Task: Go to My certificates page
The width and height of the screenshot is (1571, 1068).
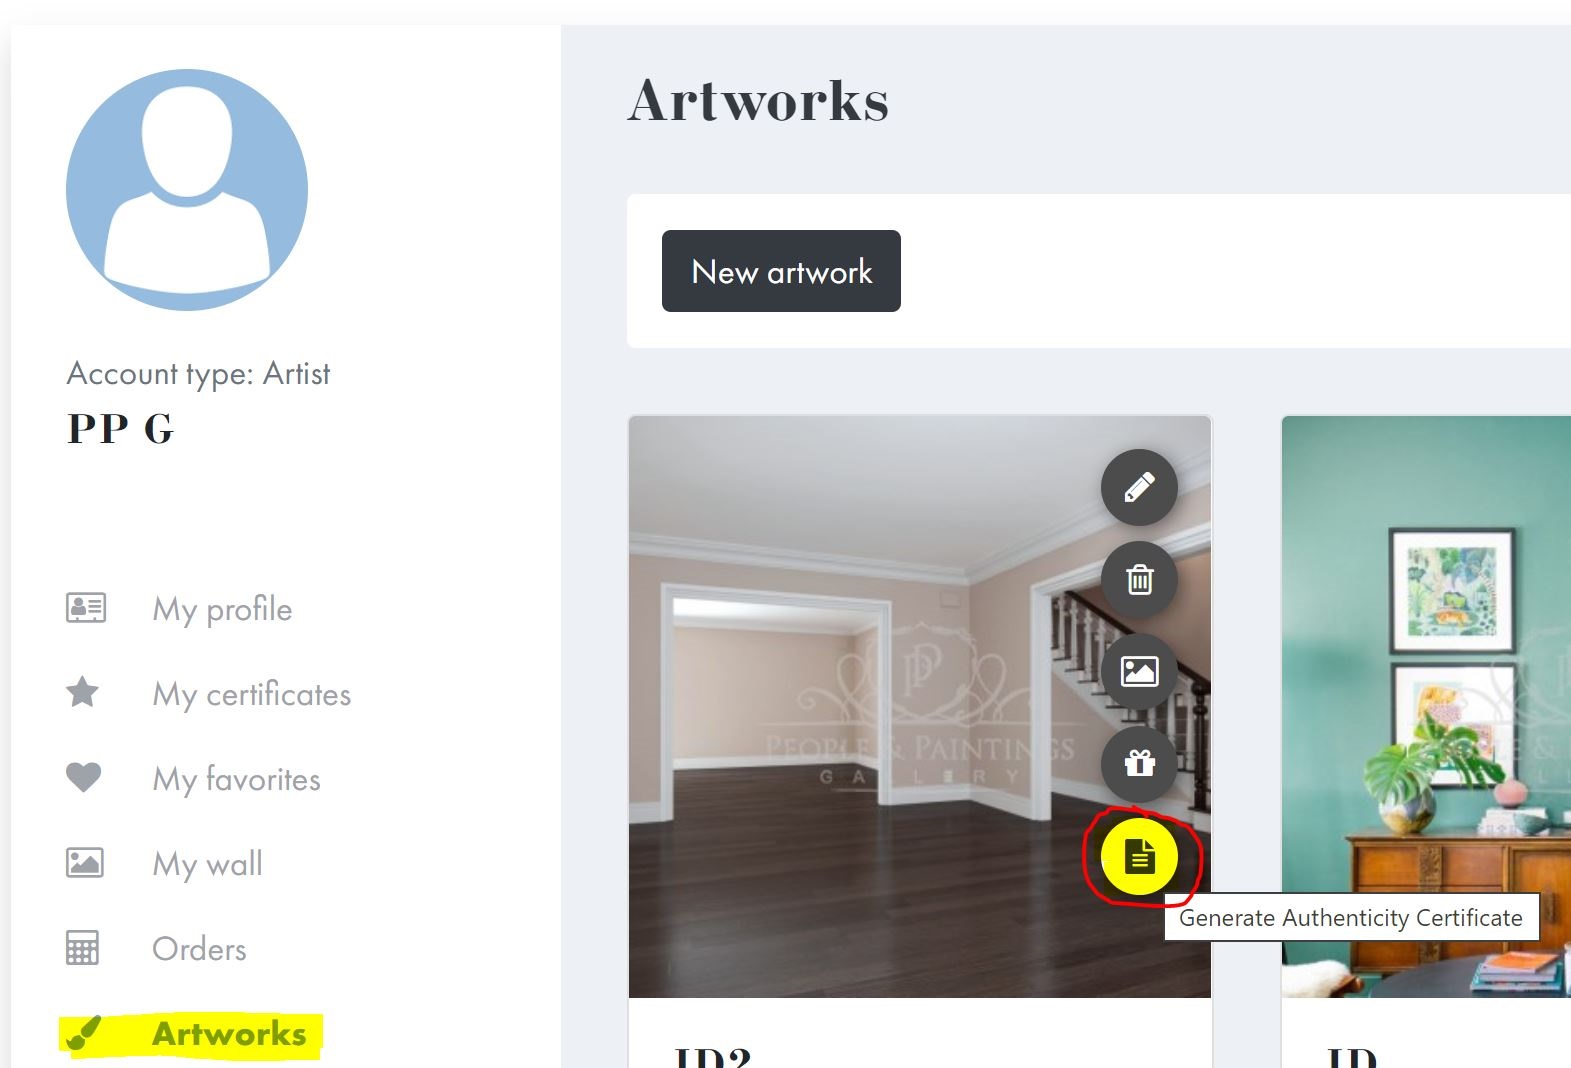Action: coord(252,694)
